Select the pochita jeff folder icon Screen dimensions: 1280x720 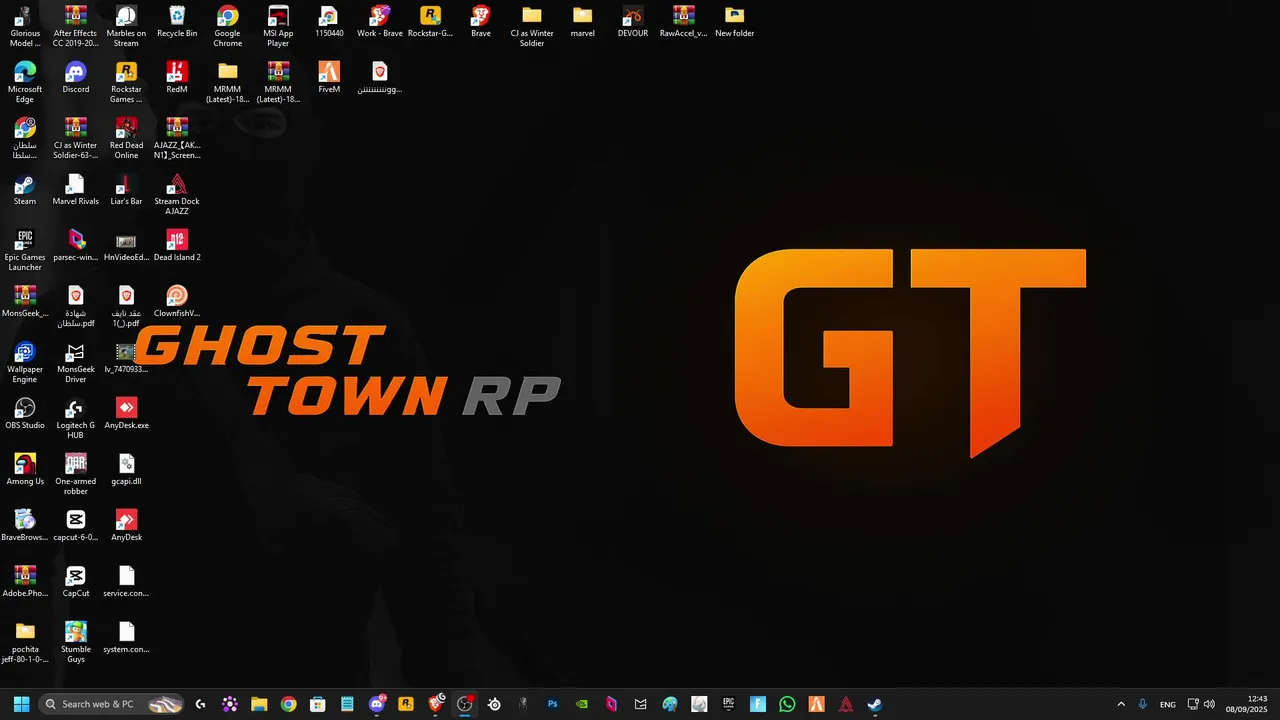tap(25, 642)
